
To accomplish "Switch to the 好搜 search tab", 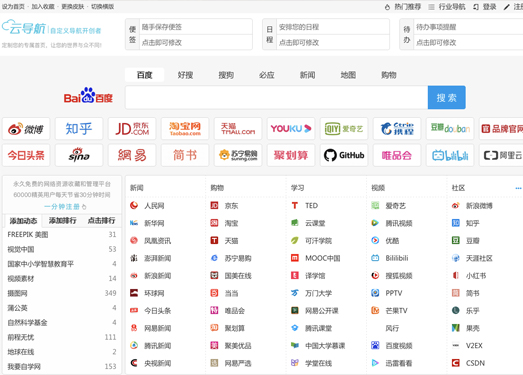I will [185, 75].
